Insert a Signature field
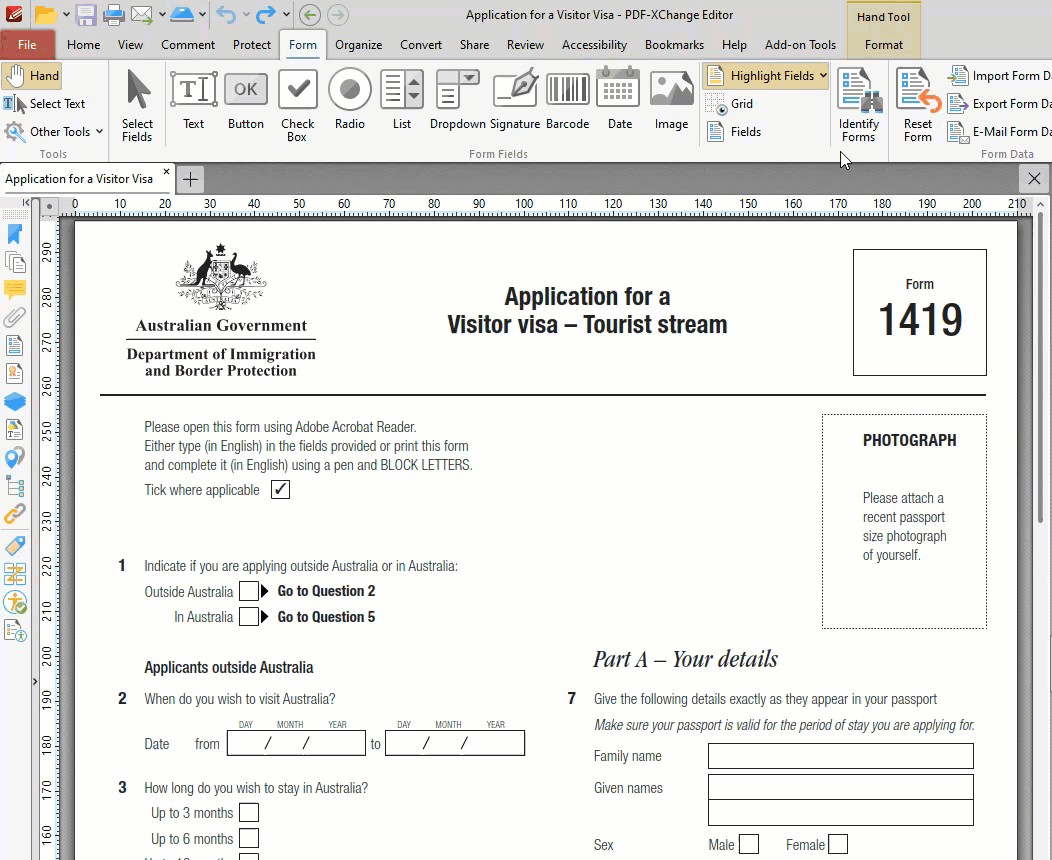The width and height of the screenshot is (1052, 860). (515, 101)
